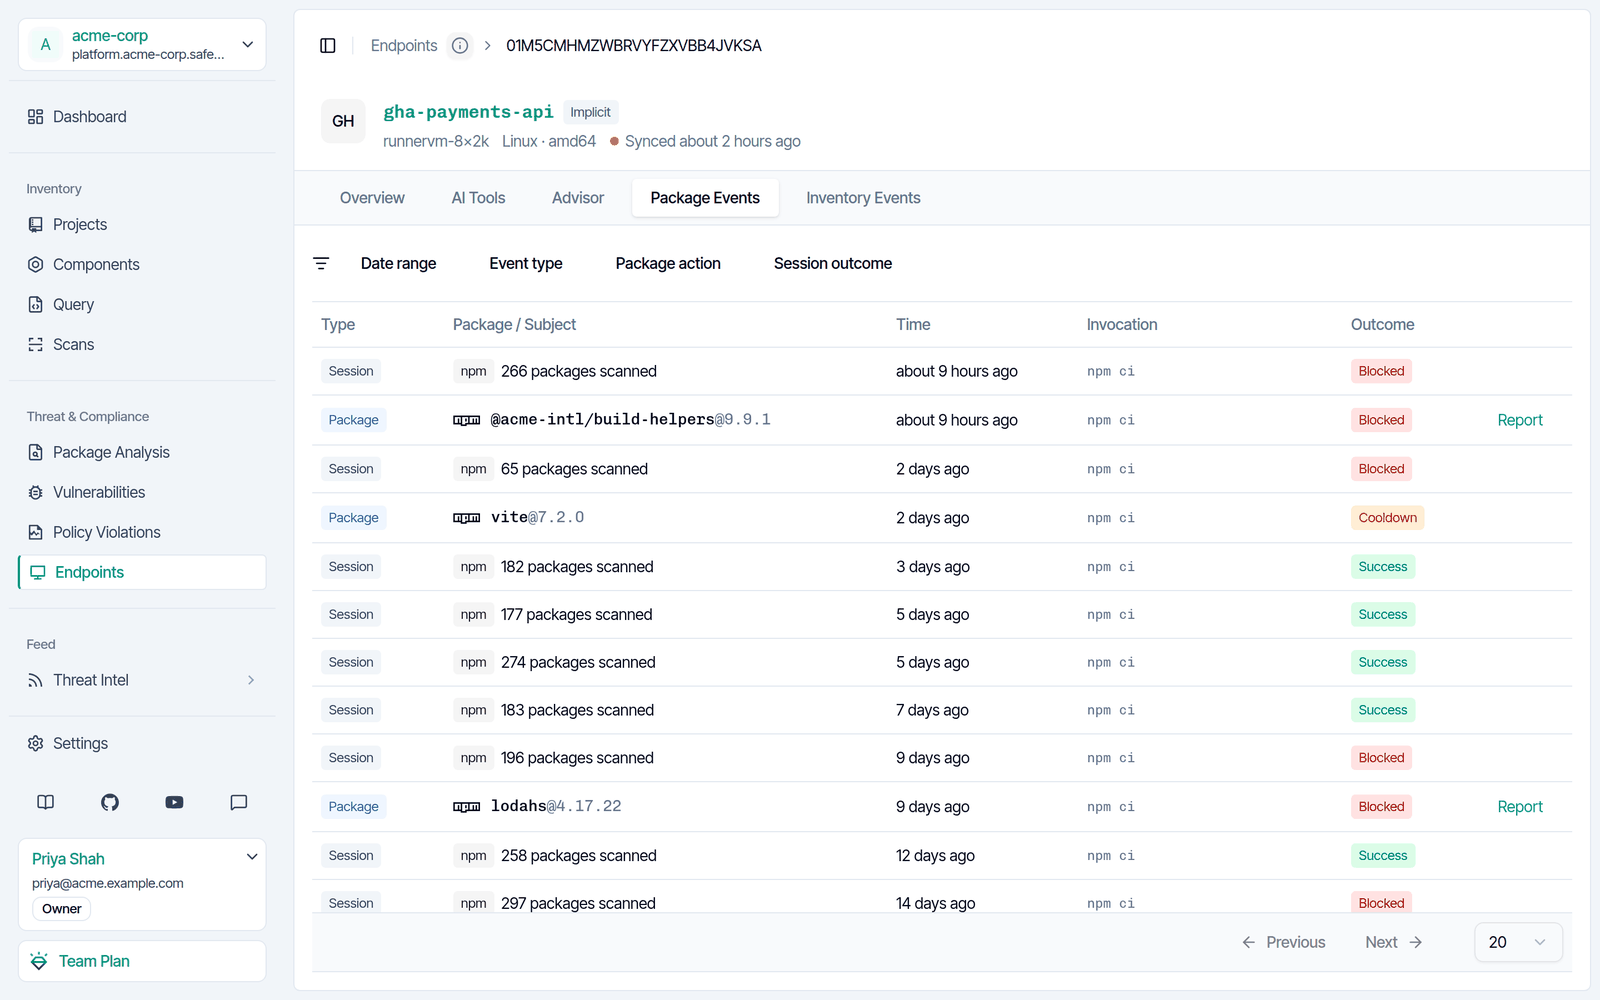
Task: Click the Settings gear icon
Action: coord(36,744)
